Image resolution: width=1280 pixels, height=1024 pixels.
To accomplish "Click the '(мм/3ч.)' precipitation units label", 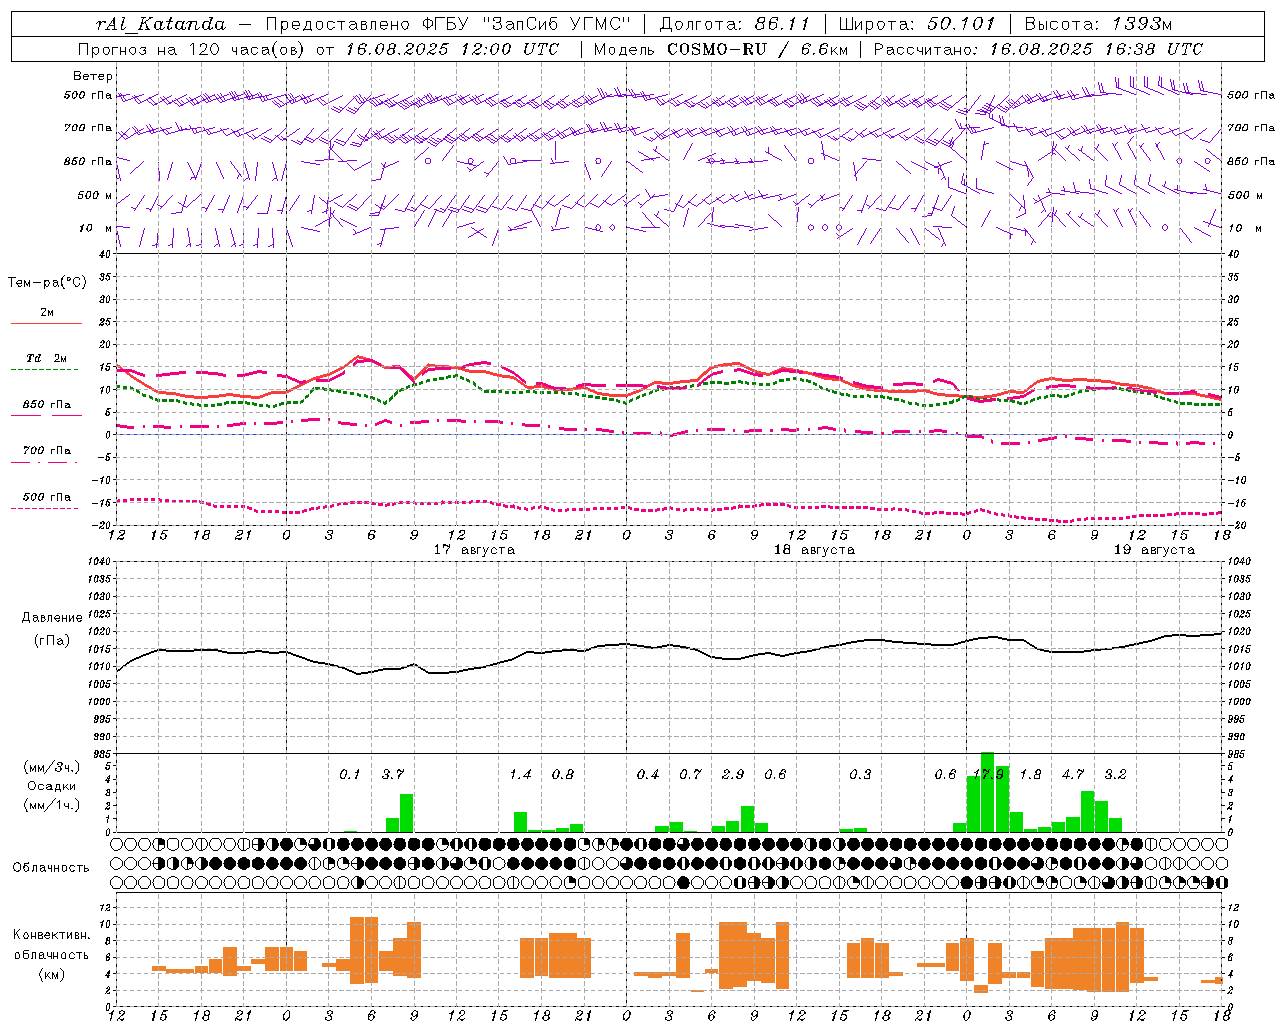I will tap(51, 767).
